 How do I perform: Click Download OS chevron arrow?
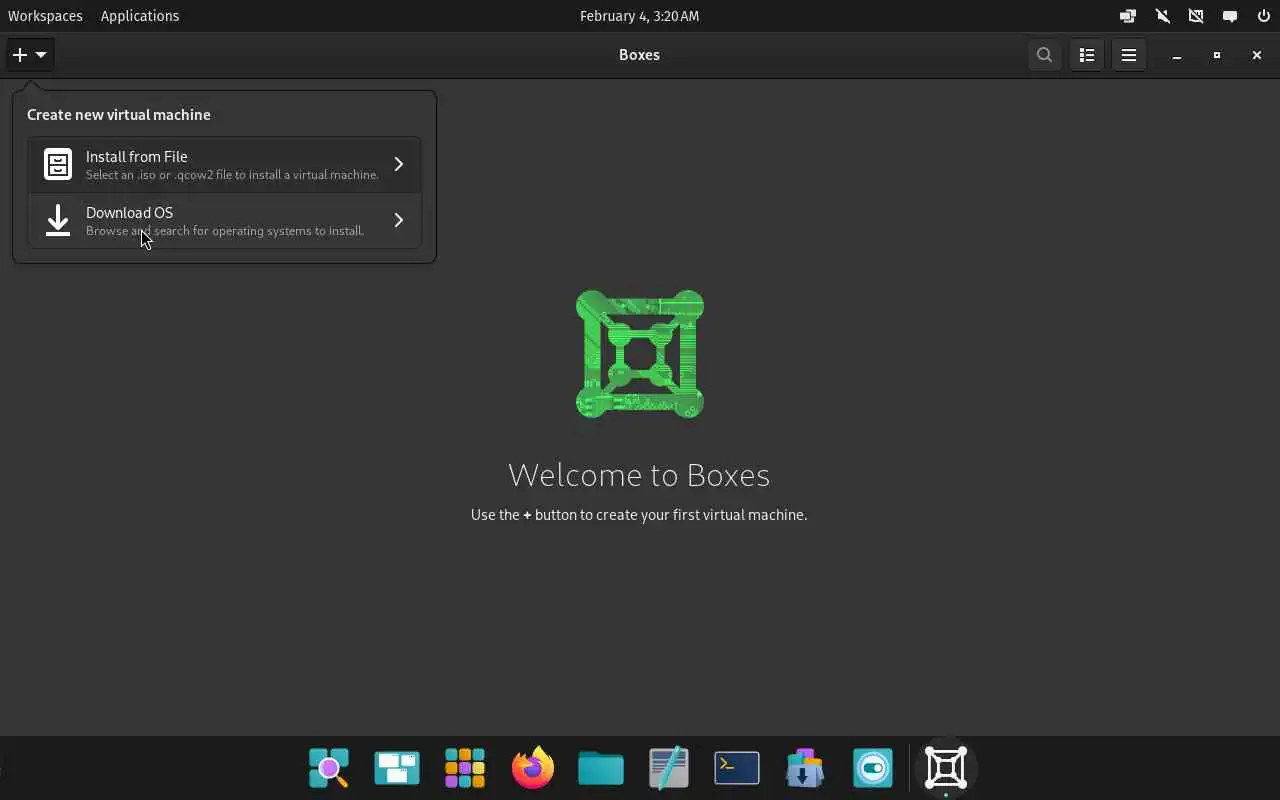click(x=399, y=220)
